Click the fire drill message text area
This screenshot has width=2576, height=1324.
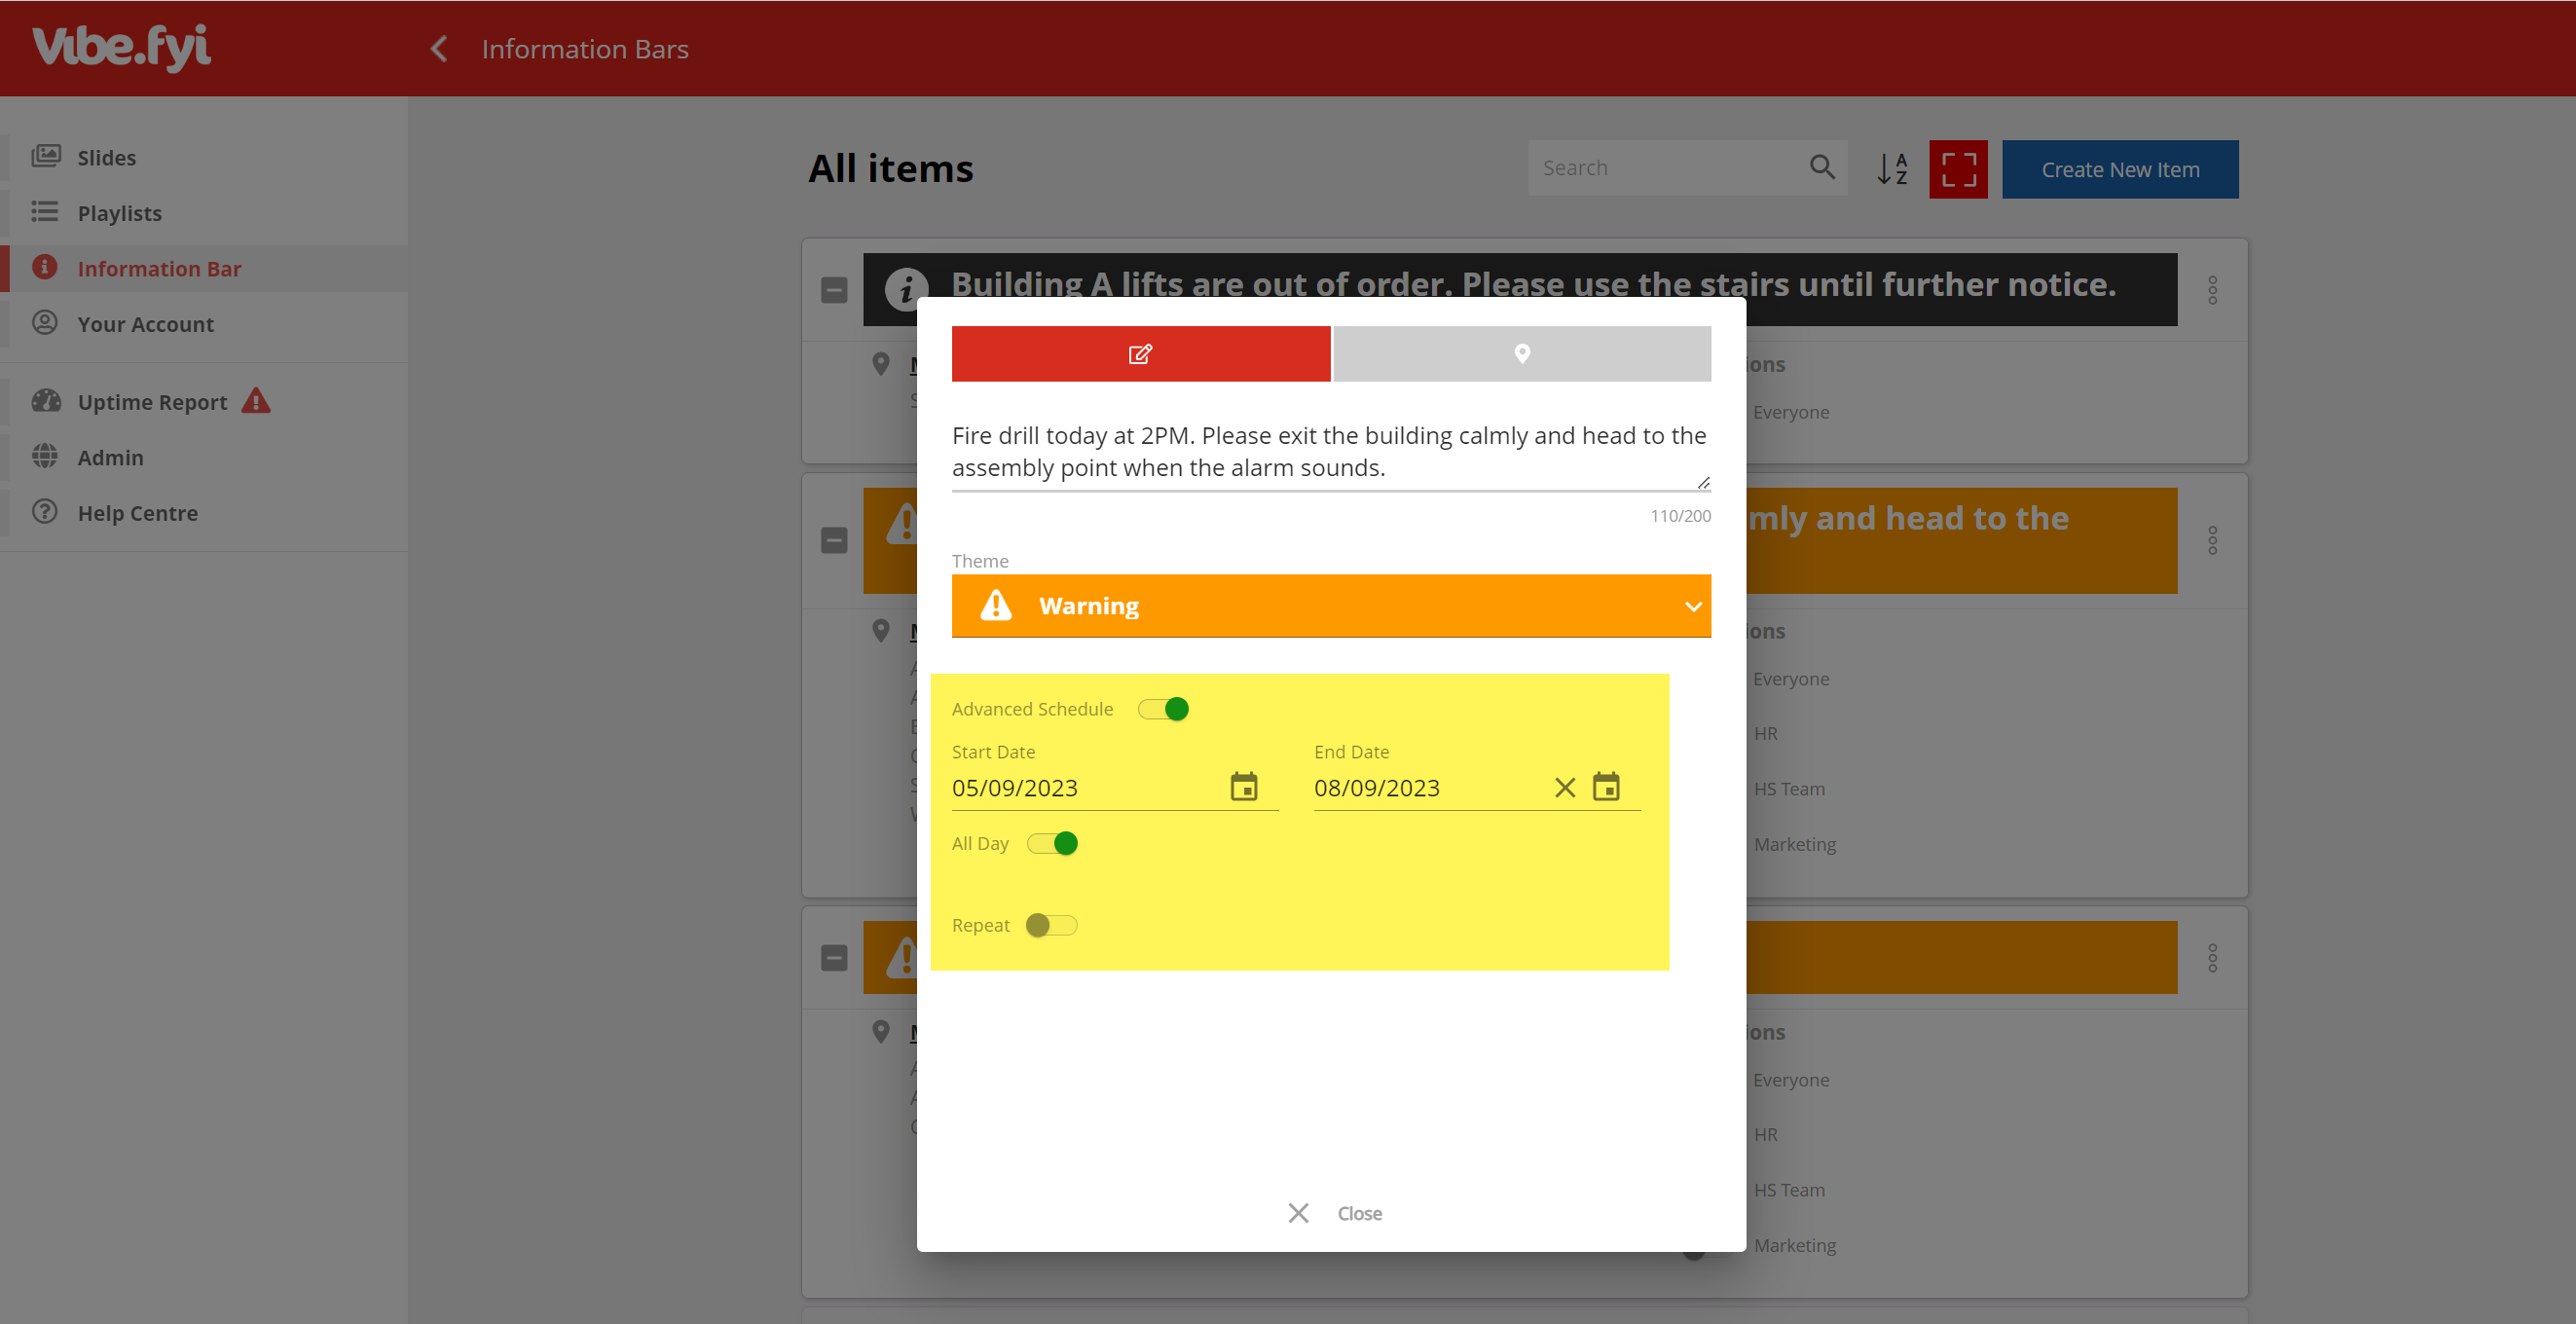pyautogui.click(x=1330, y=452)
